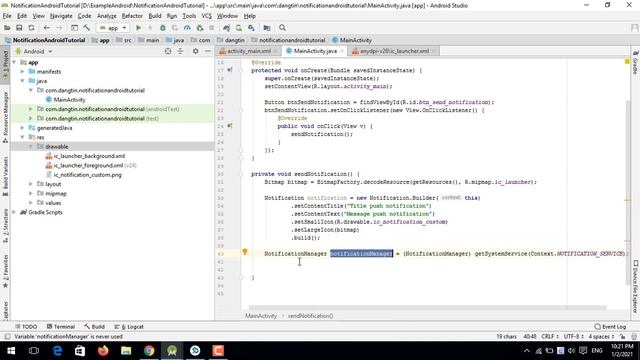Open the Logcat tool window button
Viewport: 640px width, 360px height.
129,327
